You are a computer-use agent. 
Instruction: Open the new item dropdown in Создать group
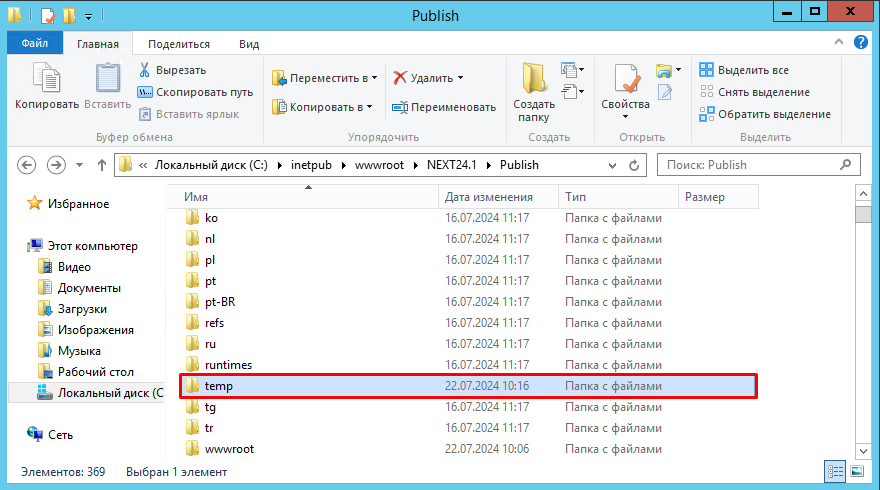[572, 70]
